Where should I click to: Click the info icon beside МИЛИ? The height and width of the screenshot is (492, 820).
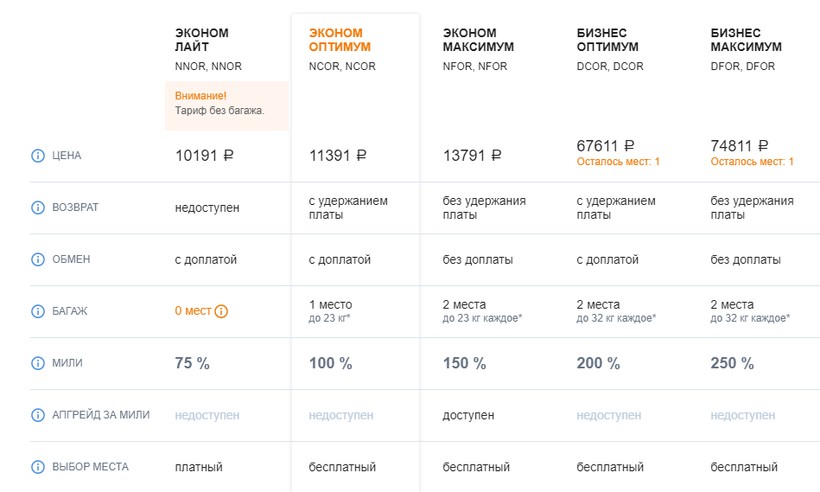pyautogui.click(x=38, y=363)
